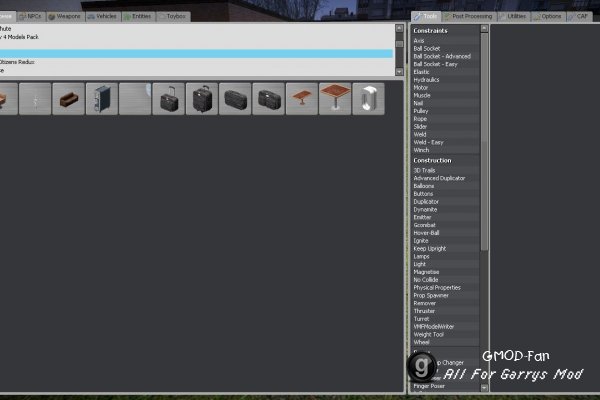The image size is (600, 400).
Task: Click the model list scroll-up arrow
Action: coord(399,28)
